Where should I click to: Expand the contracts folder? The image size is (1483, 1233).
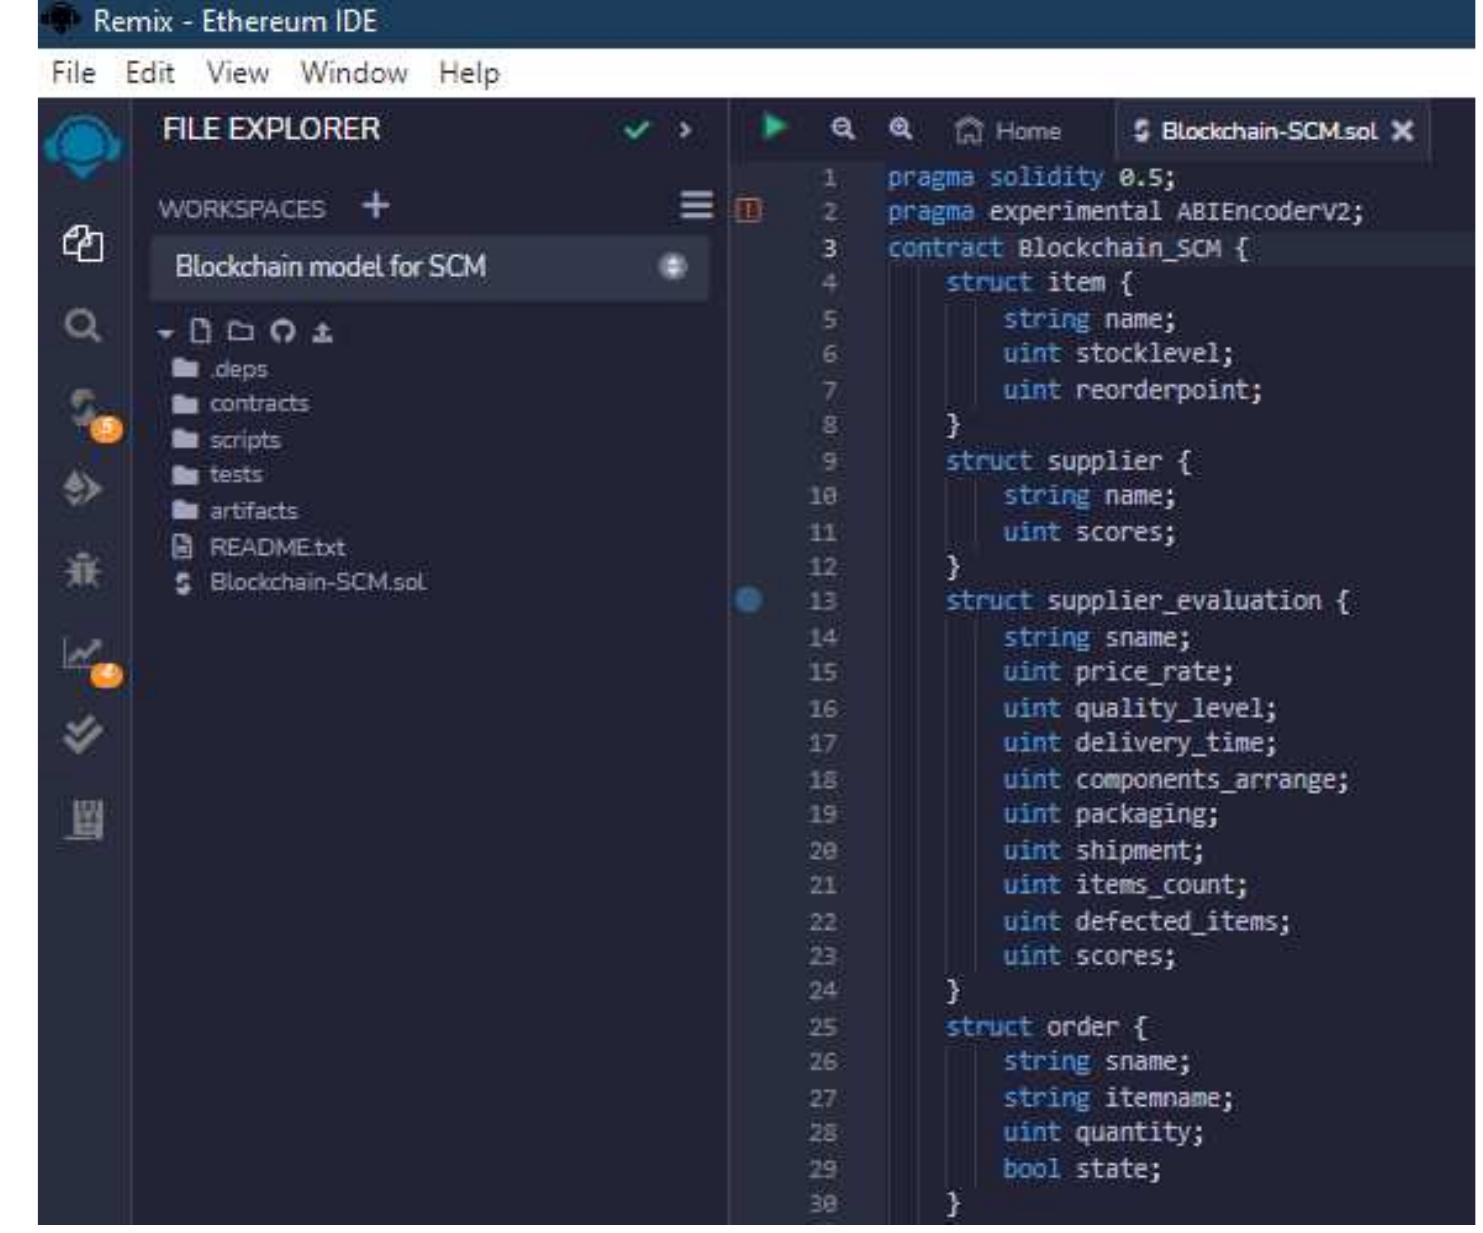(x=241, y=404)
